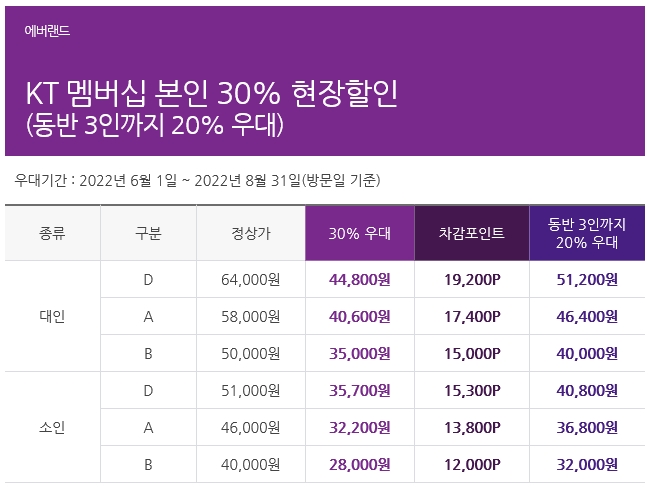Click the 15,000P deducted points cell
This screenshot has width=649, height=487.
pos(472,354)
